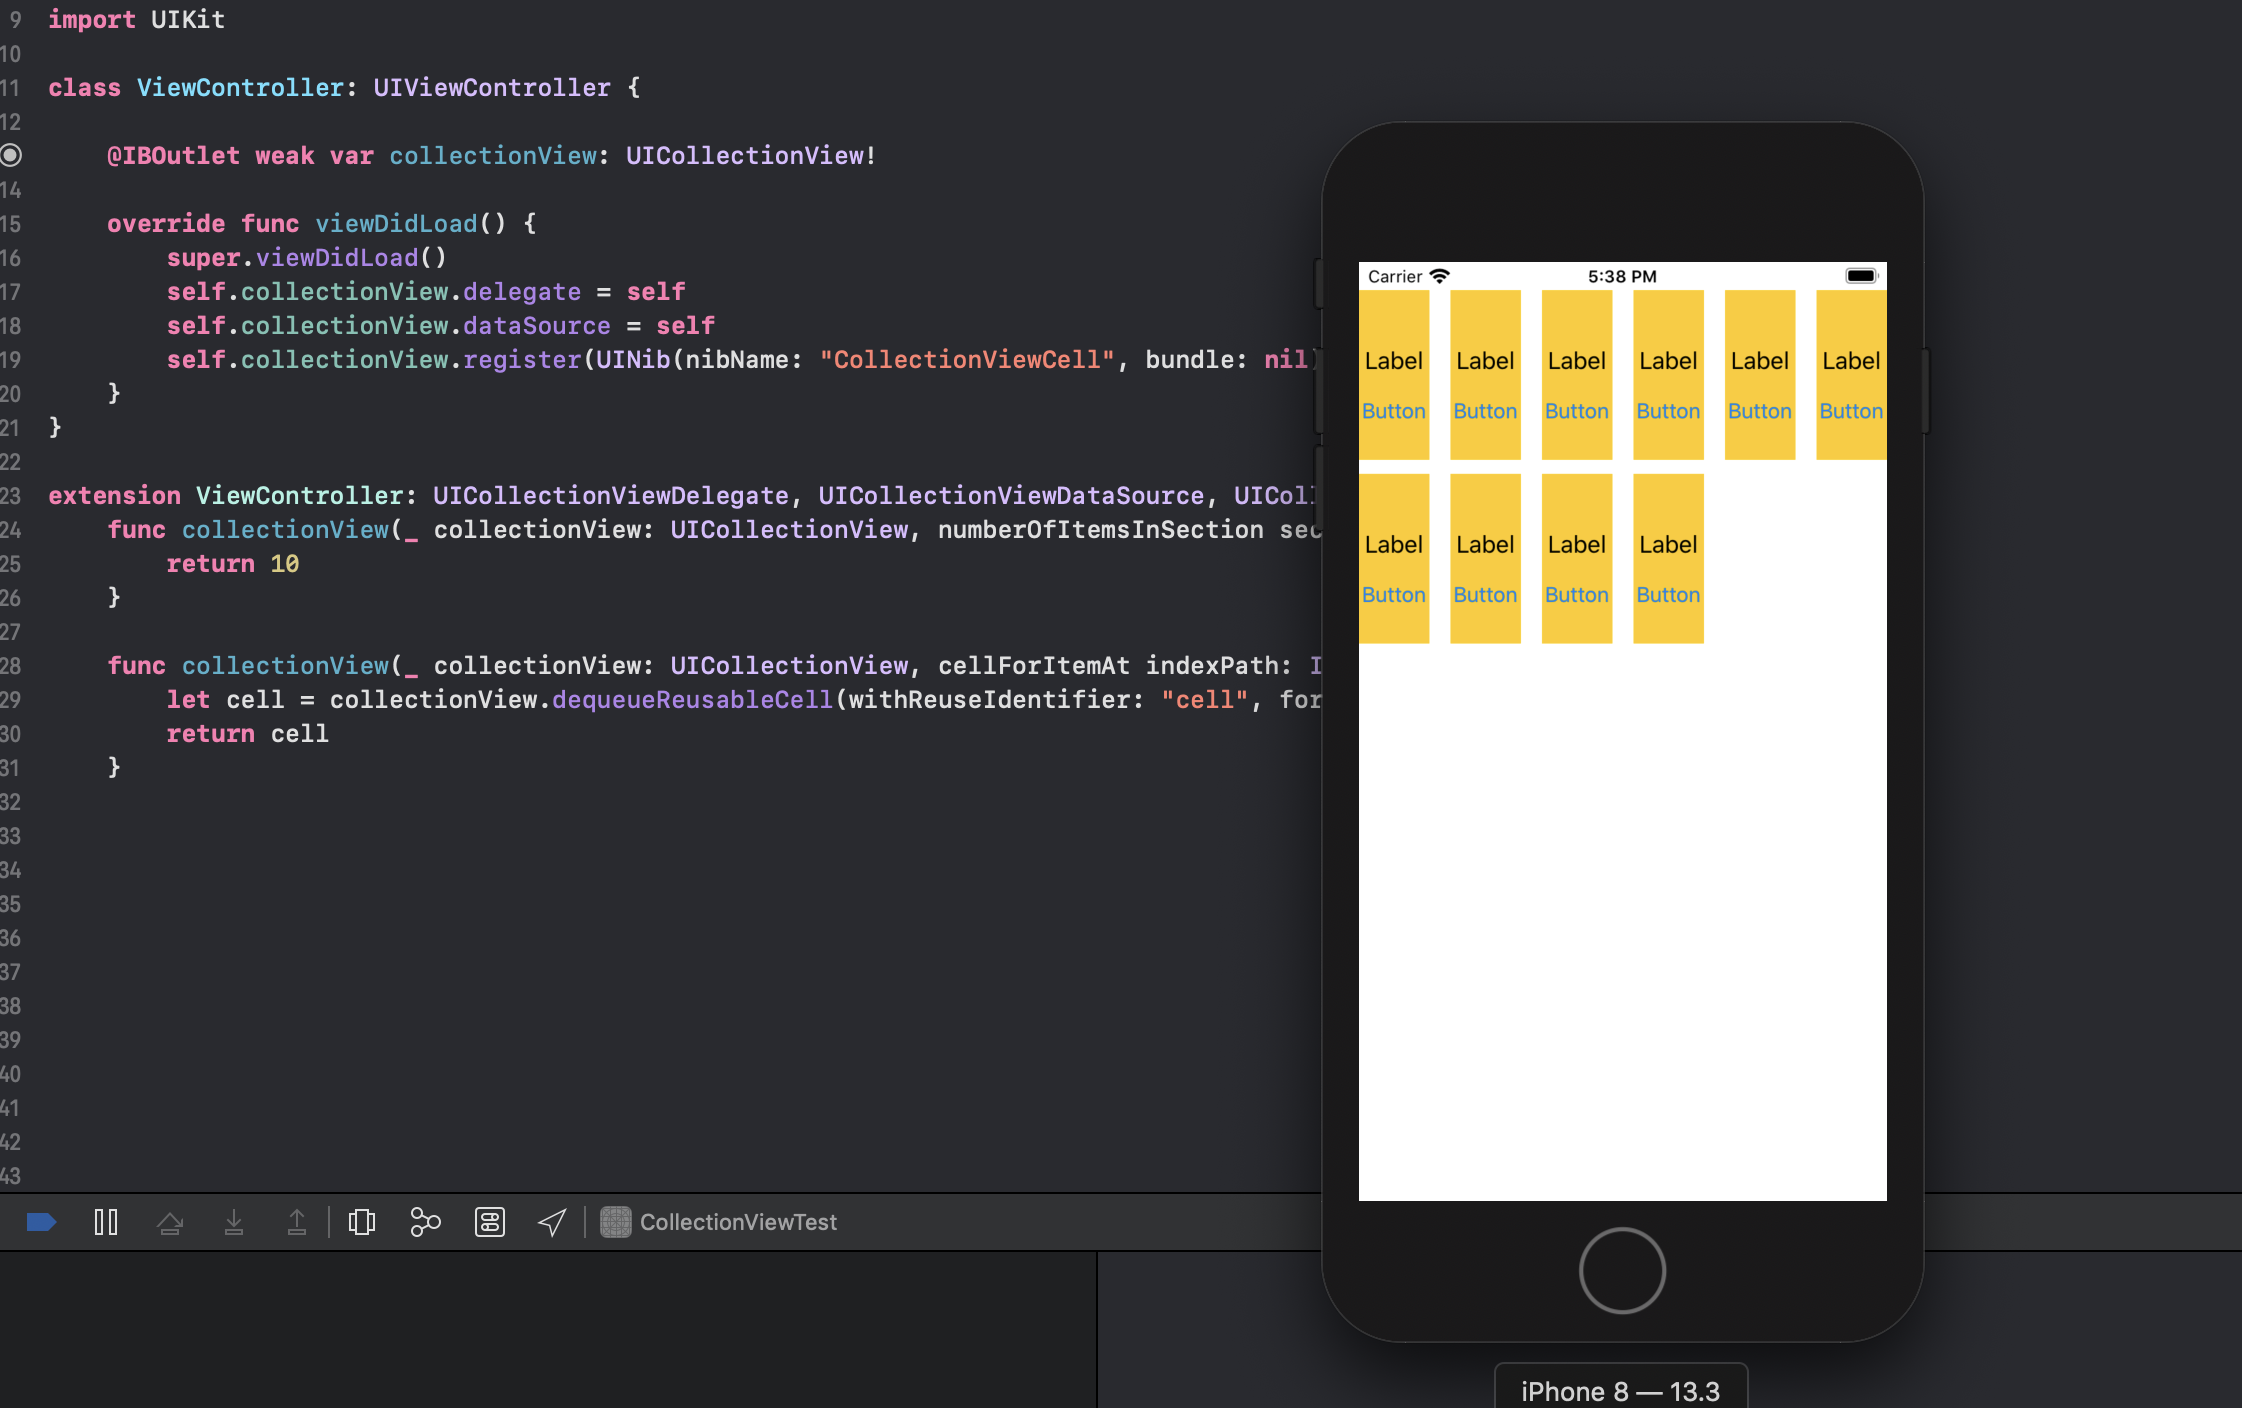This screenshot has width=2242, height=1408.
Task: Pause program execution in debug bar
Action: pos(106,1222)
